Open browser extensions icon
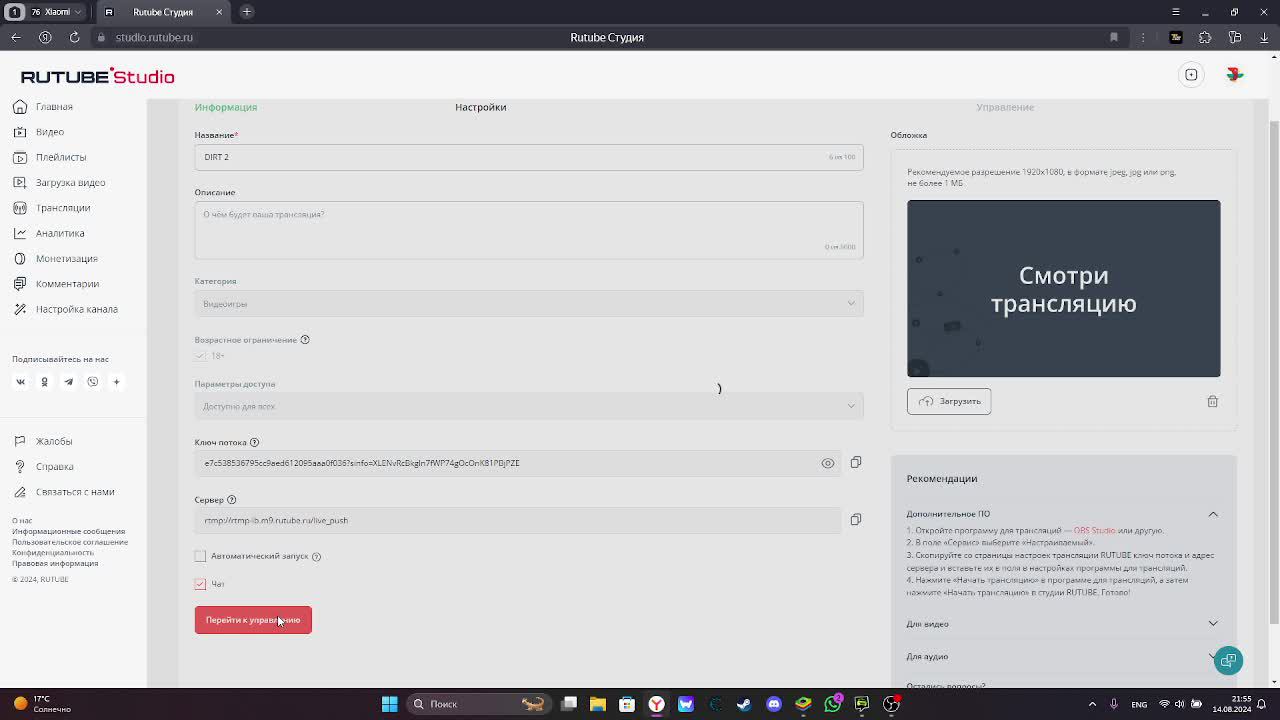 [x=1205, y=37]
